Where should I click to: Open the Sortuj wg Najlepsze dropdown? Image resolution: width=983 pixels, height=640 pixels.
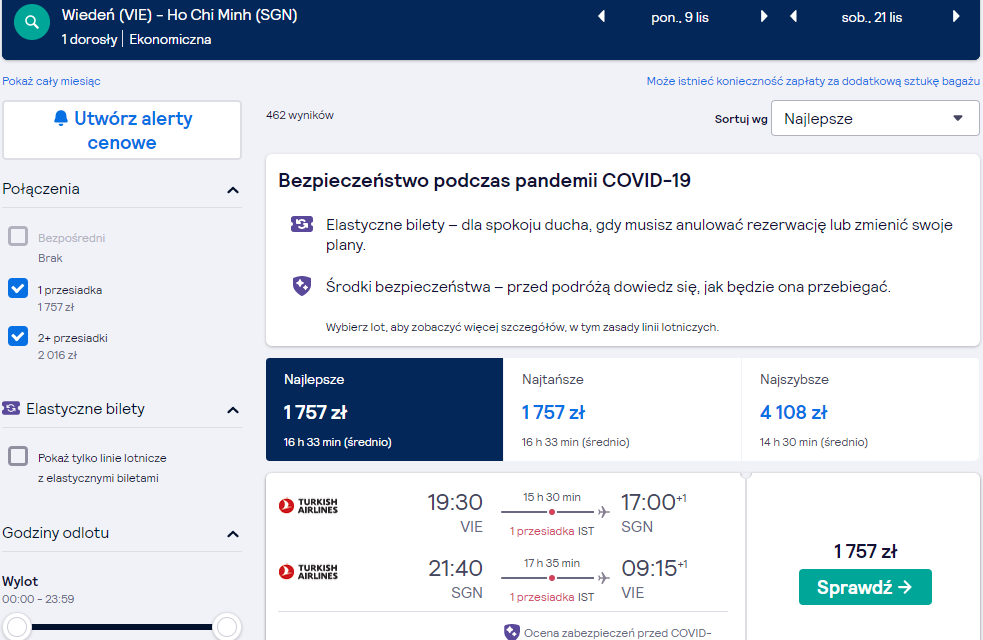[875, 118]
